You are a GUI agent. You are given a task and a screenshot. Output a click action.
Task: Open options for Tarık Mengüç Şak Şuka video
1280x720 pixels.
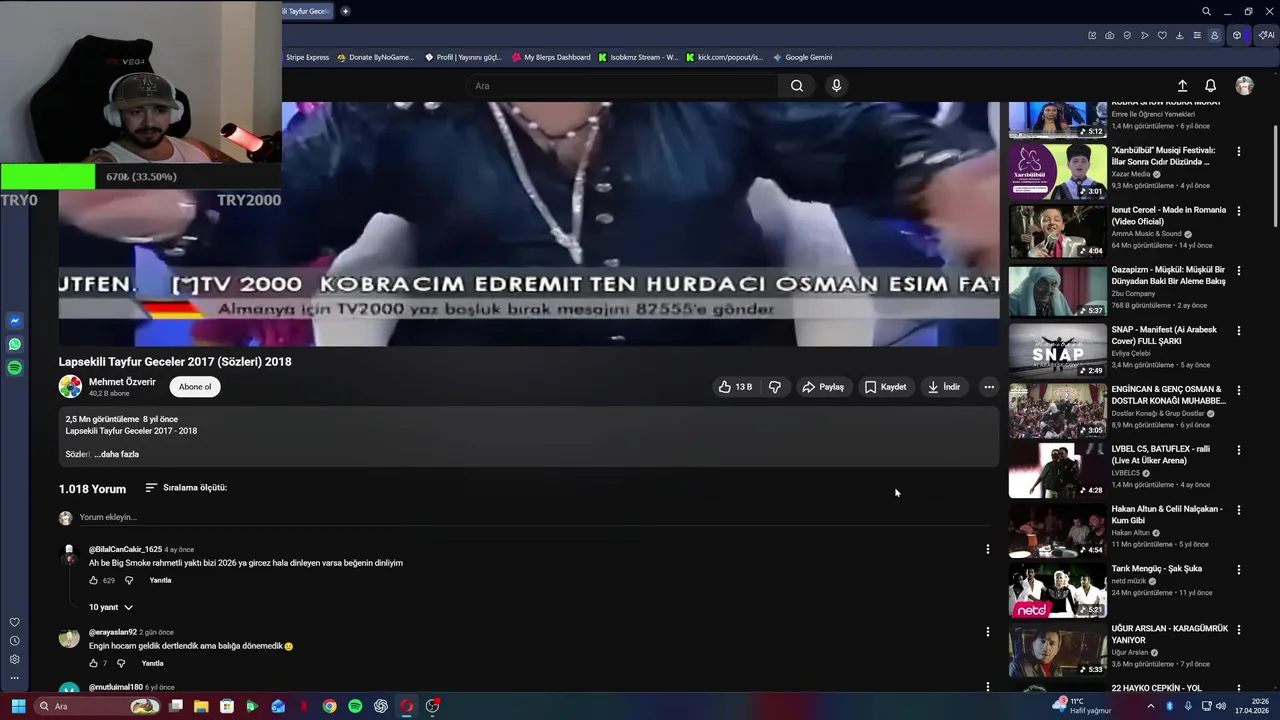click(1239, 570)
